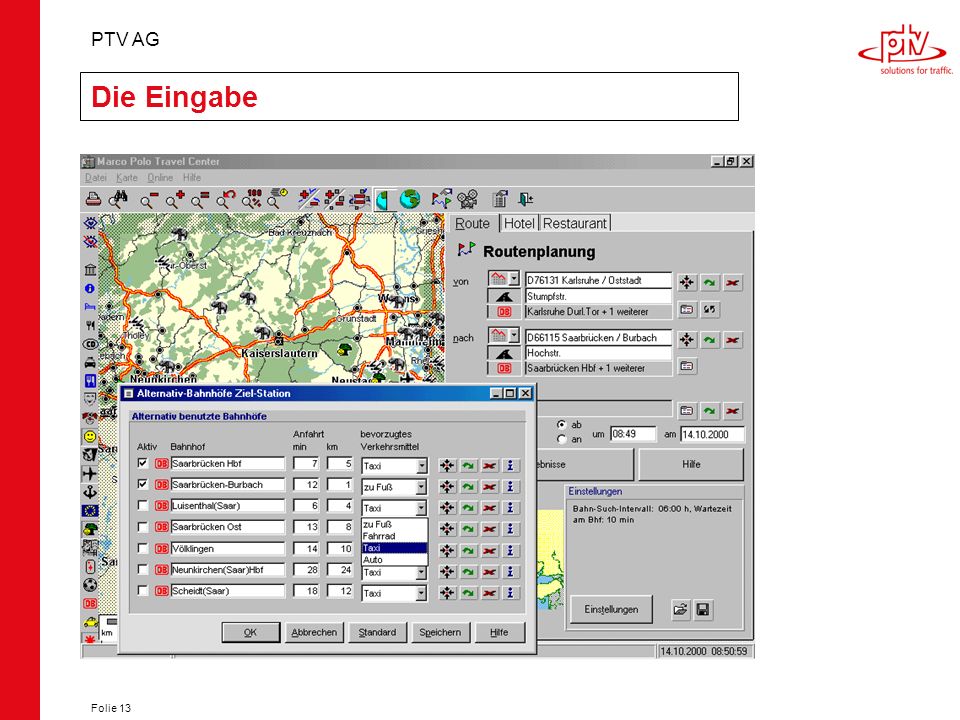Click the Speichern button
The image size is (960, 720).
[x=440, y=632]
